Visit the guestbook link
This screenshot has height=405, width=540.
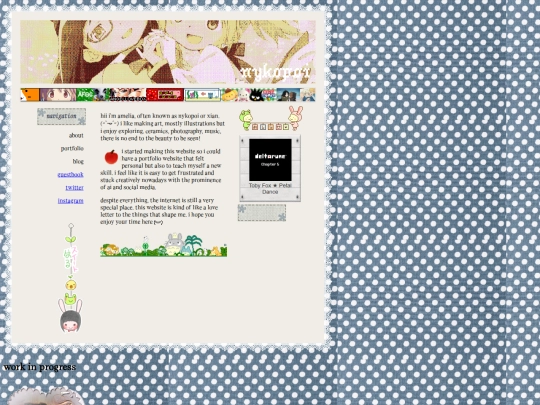point(71,175)
